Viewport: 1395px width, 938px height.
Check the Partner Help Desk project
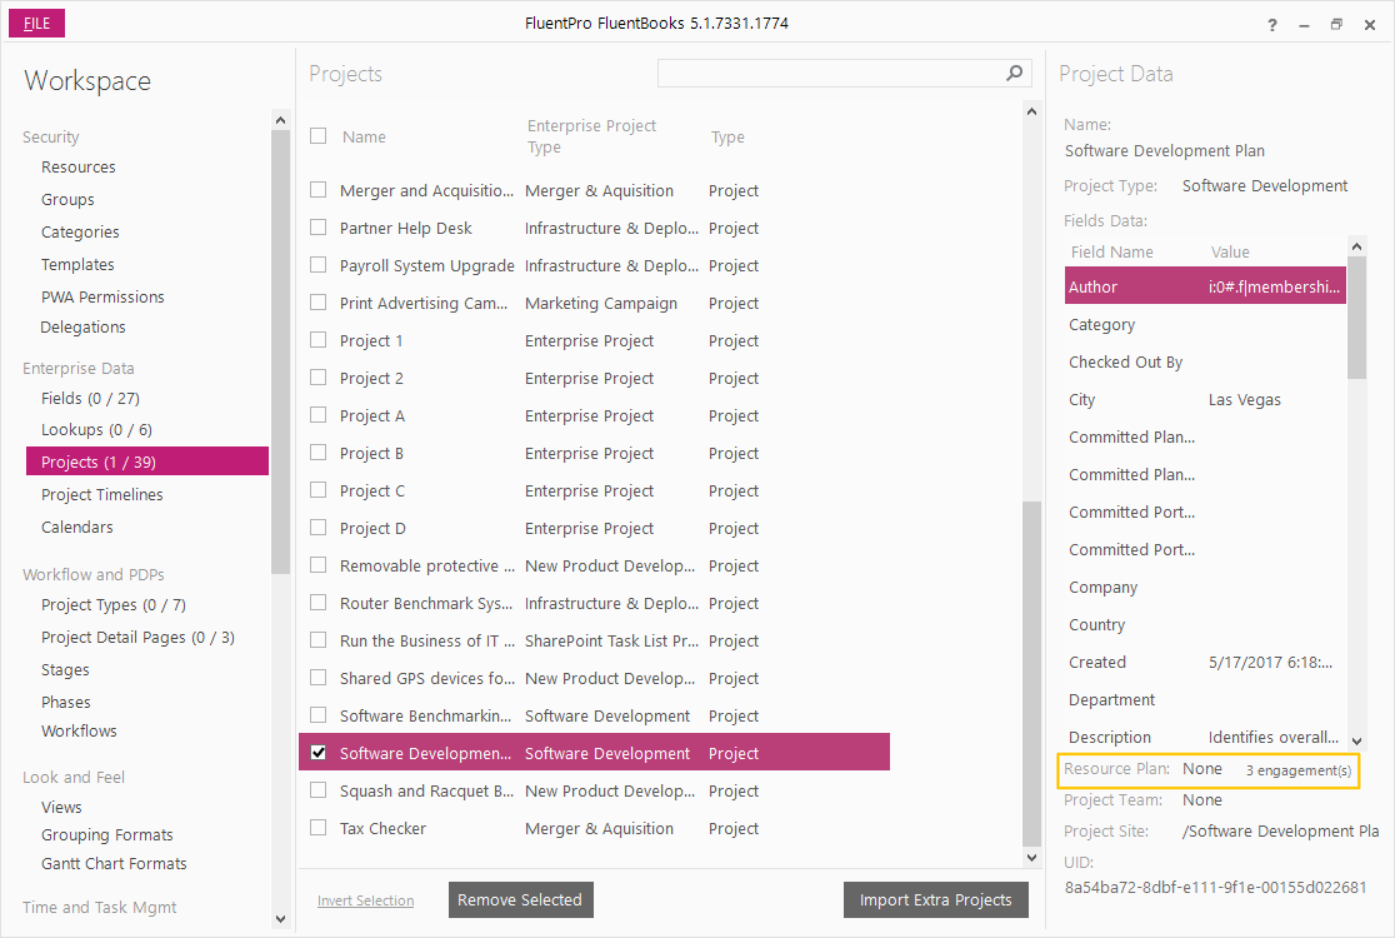pos(318,228)
